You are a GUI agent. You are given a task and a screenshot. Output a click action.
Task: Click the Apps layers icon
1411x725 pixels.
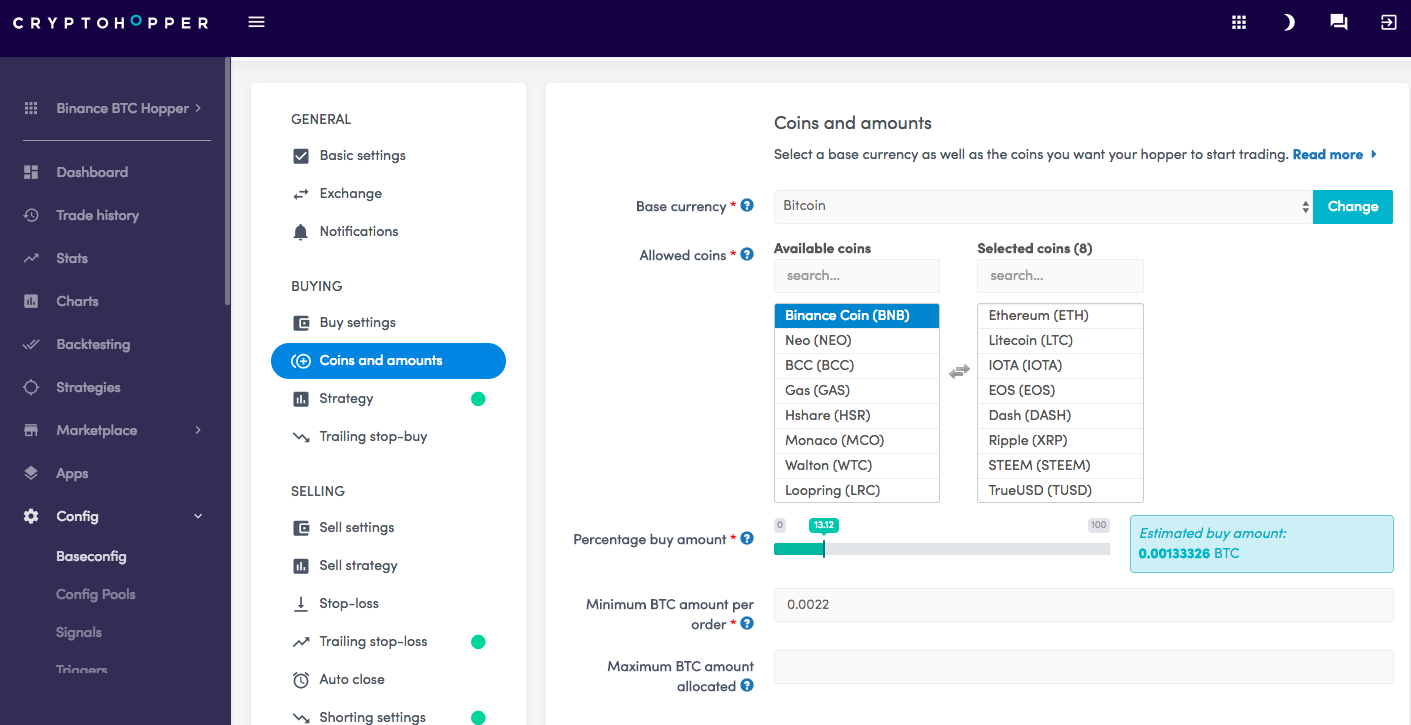tap(31, 473)
